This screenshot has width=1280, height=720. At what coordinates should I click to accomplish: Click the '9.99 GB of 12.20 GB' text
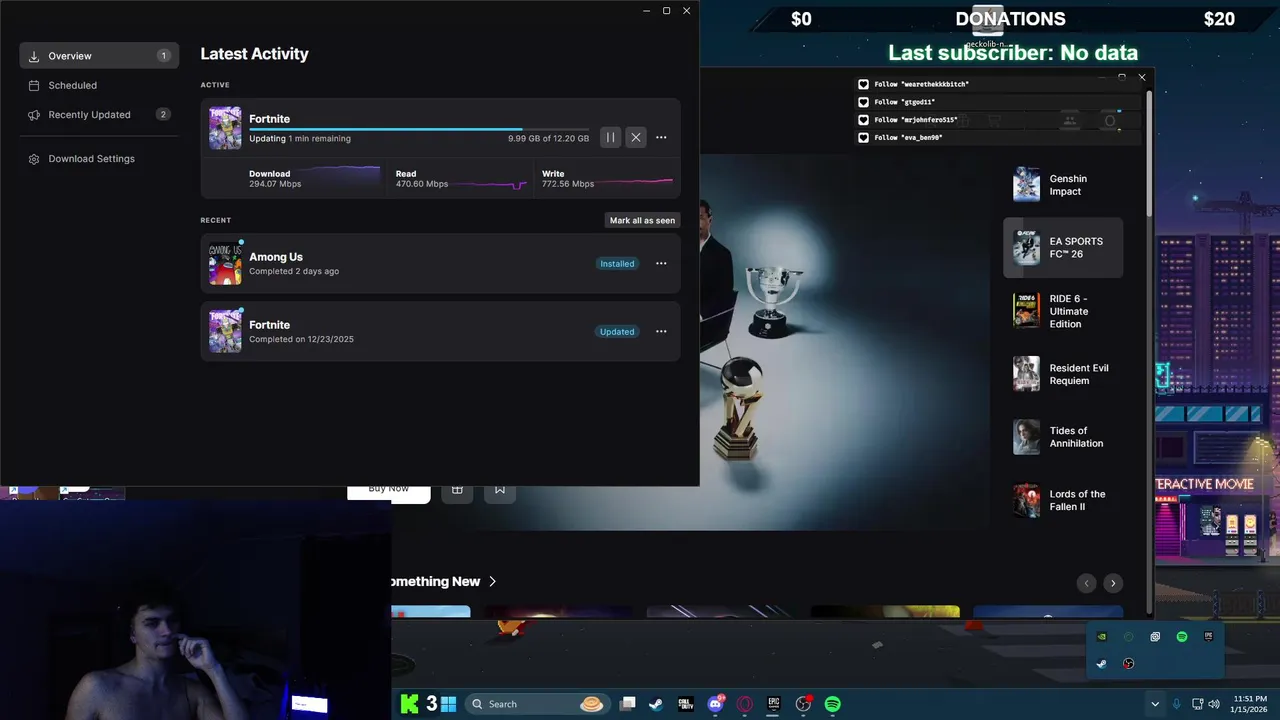(548, 138)
